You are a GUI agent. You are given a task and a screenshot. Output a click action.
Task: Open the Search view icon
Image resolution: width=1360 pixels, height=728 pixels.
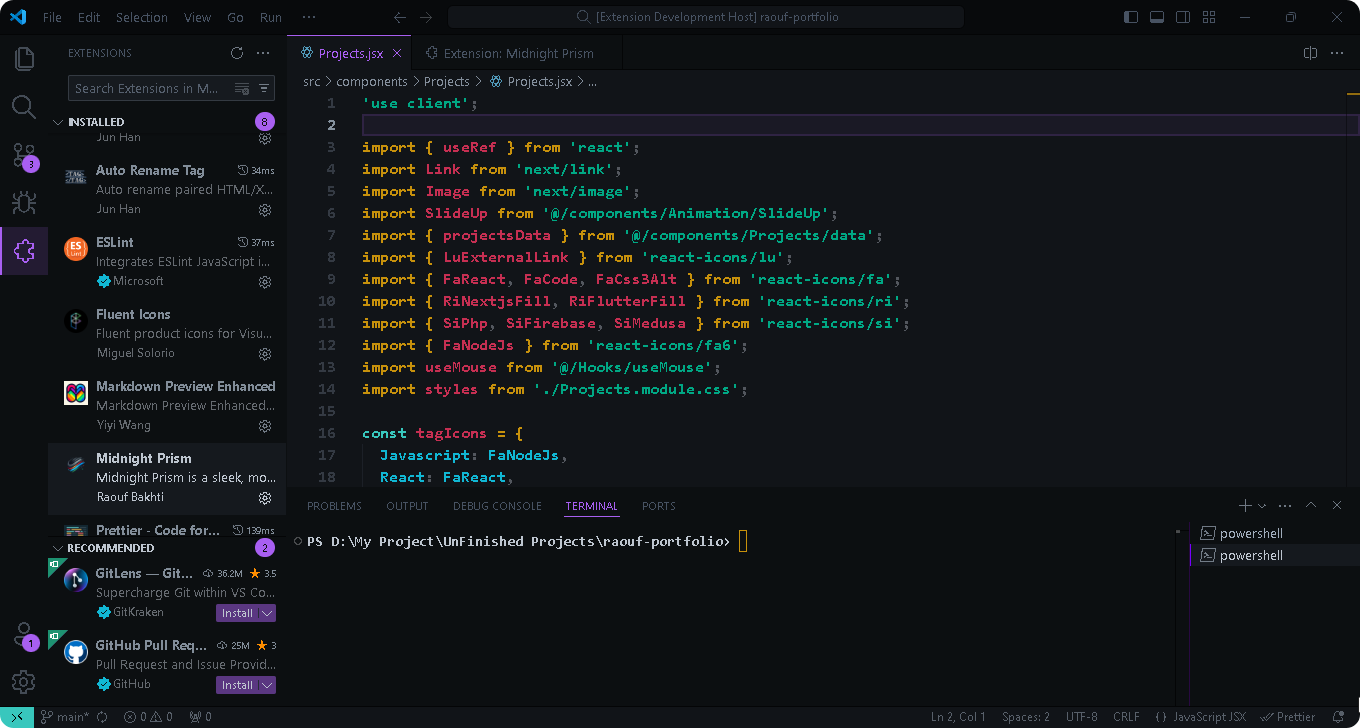coord(24,106)
